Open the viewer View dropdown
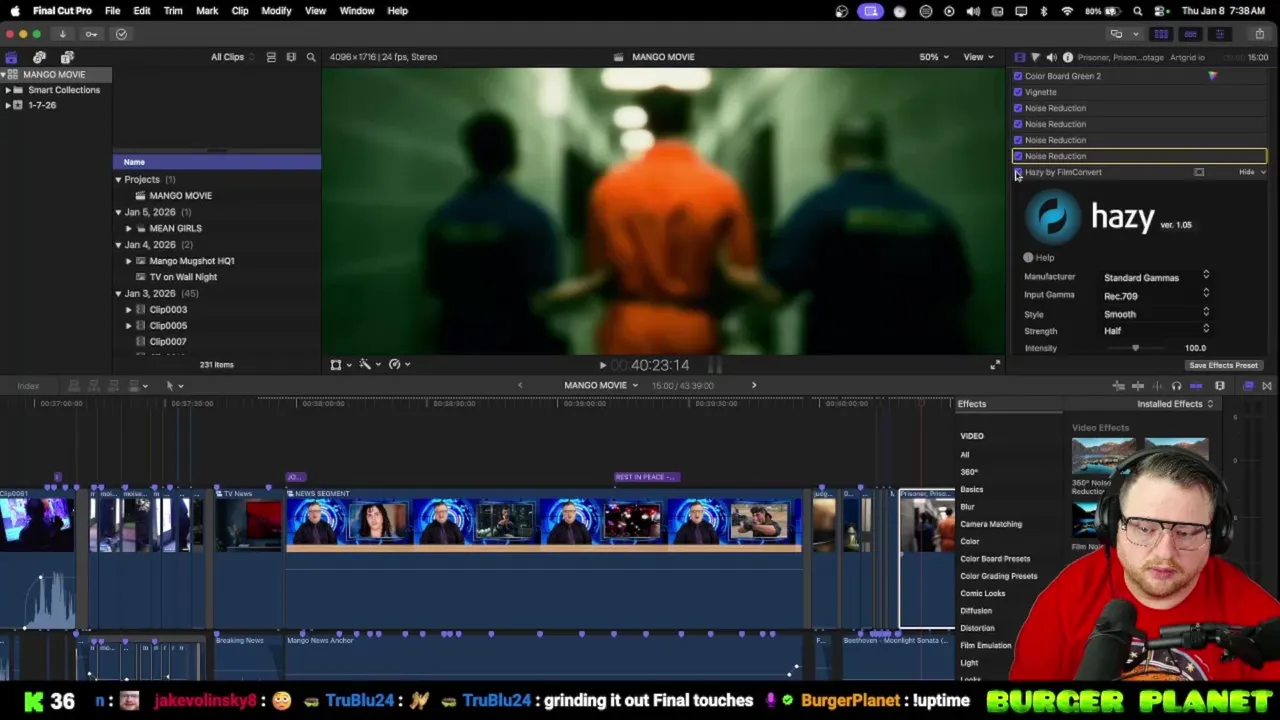The image size is (1280, 720). pyautogui.click(x=977, y=57)
